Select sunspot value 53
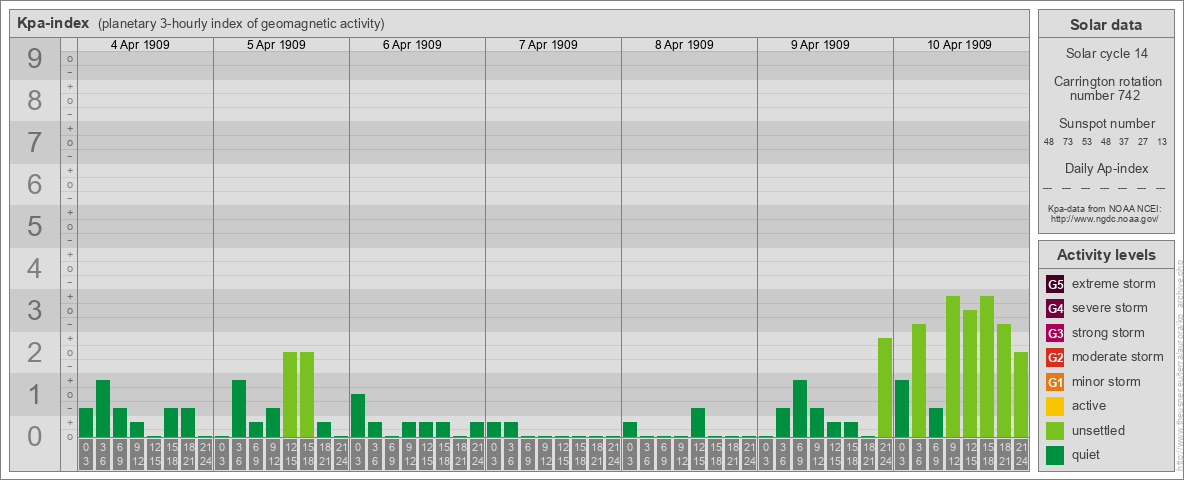1184x480 pixels. [x=1087, y=142]
